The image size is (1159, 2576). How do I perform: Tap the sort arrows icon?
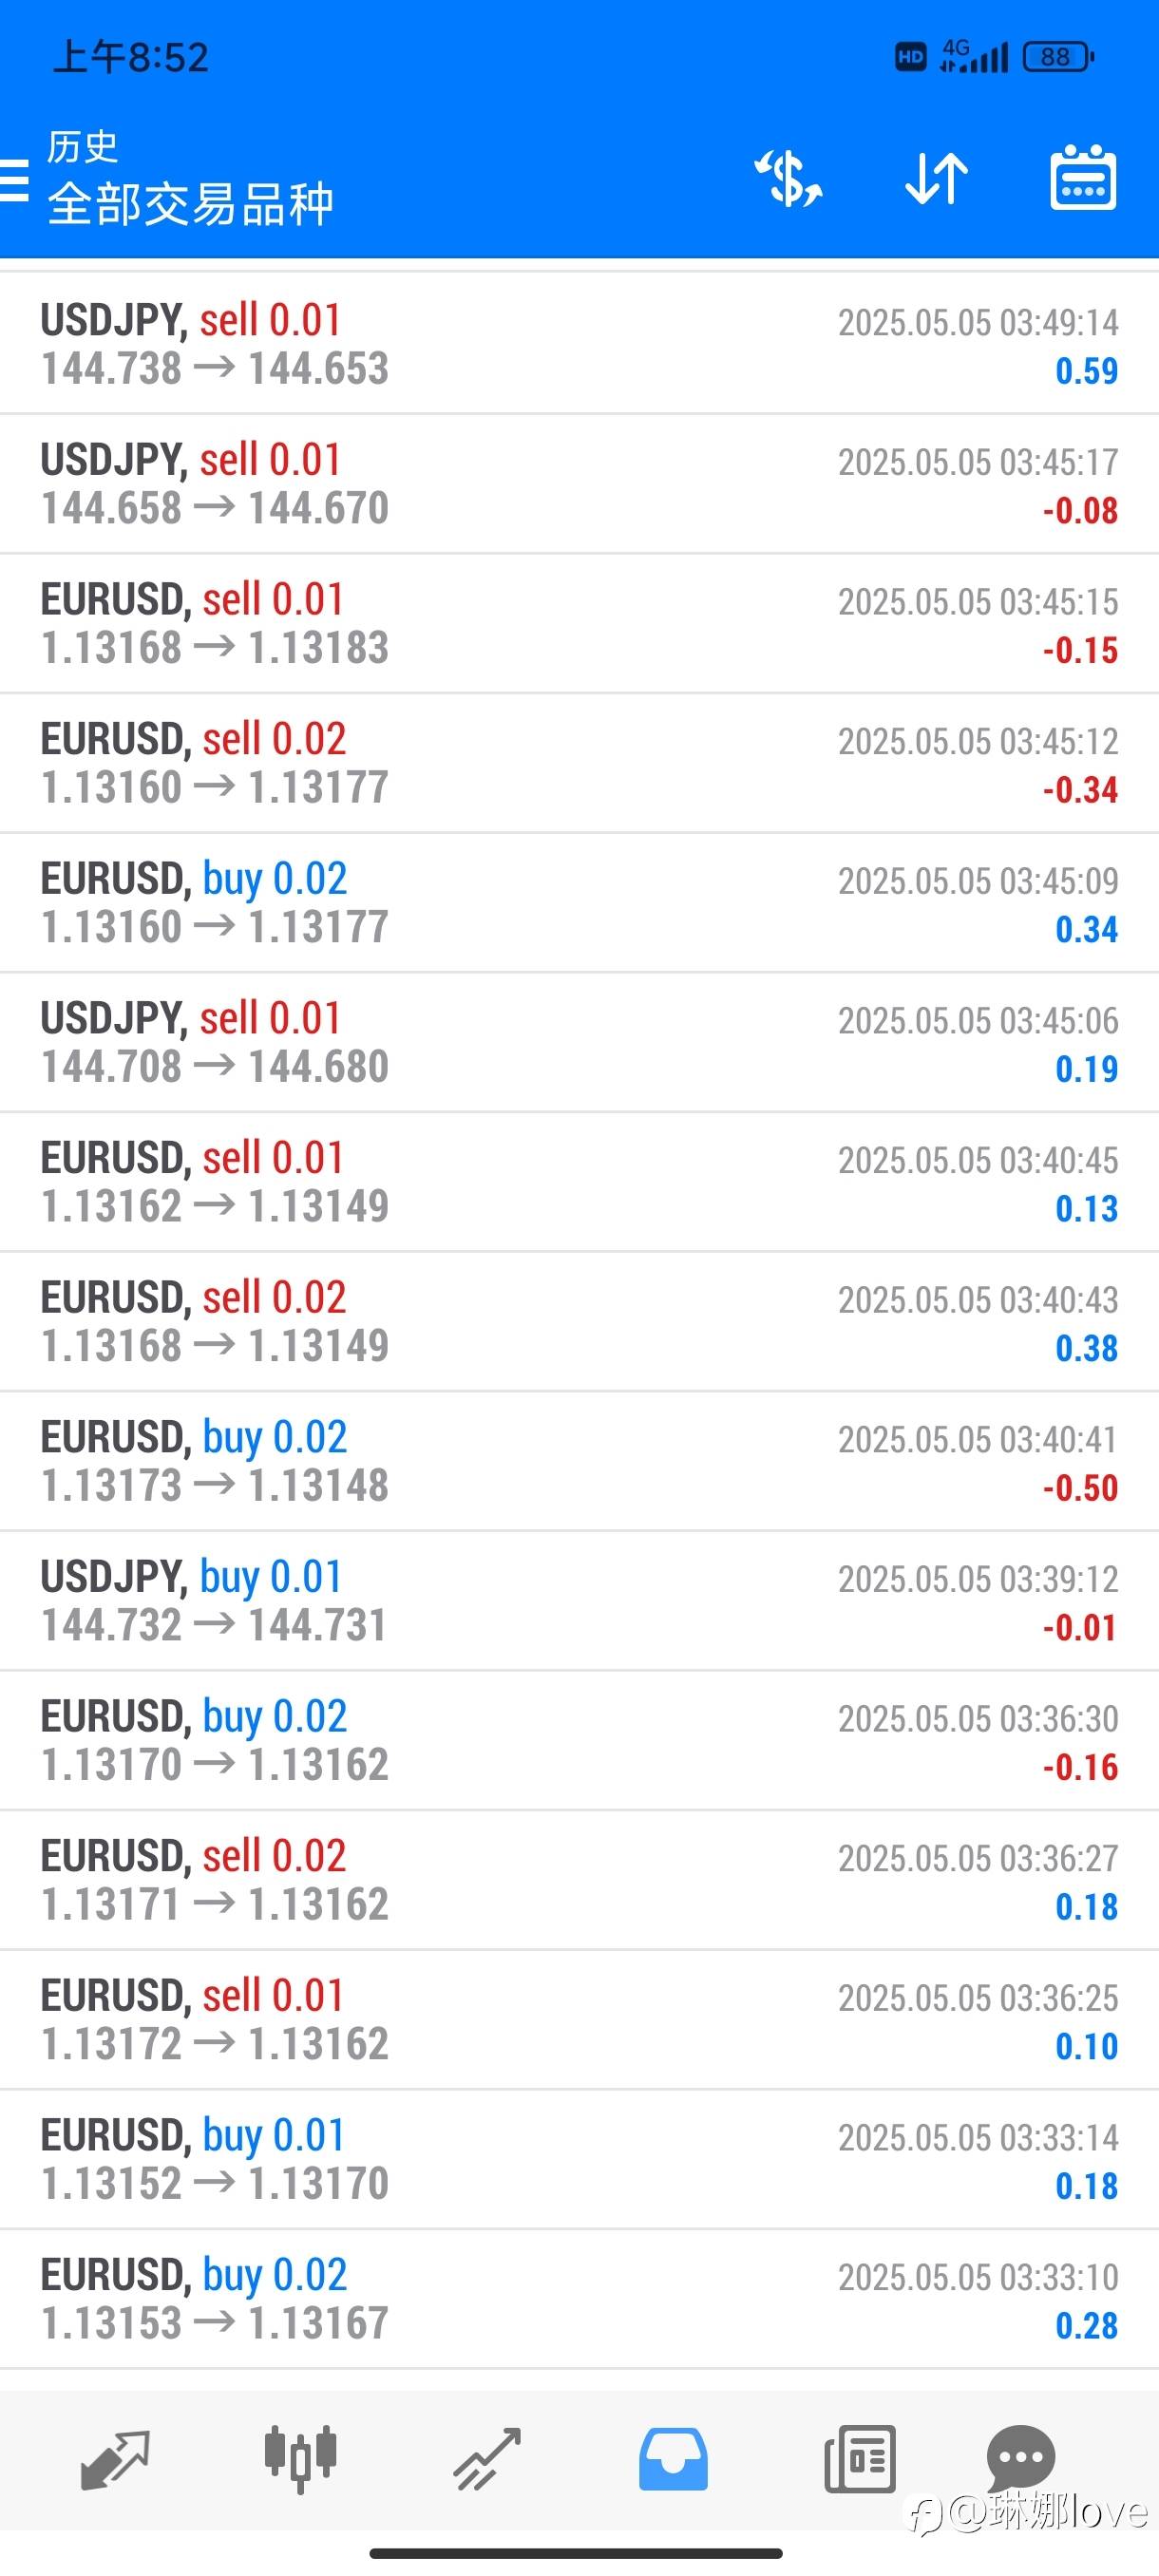click(x=936, y=180)
